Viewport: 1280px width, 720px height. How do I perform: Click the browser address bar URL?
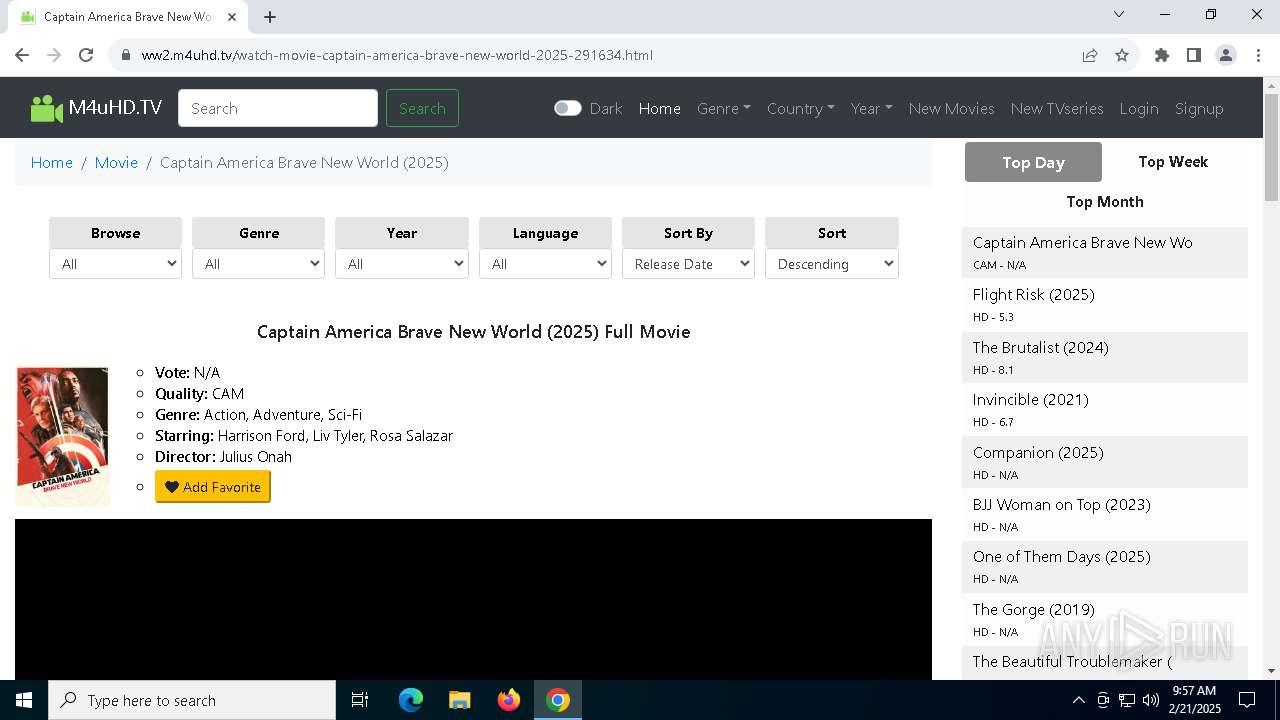(x=397, y=55)
